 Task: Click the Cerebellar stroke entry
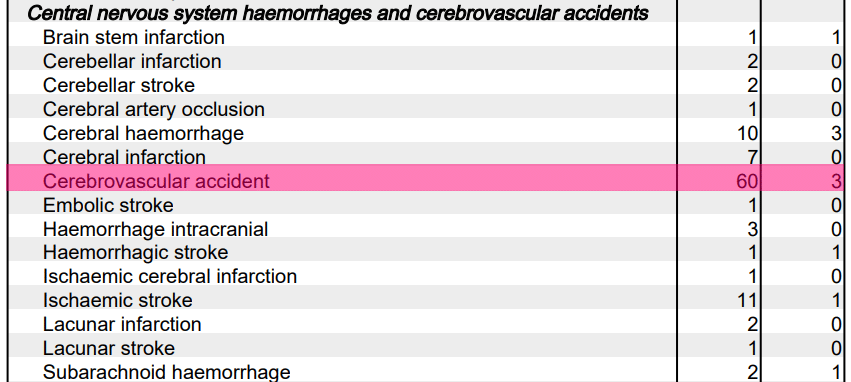click(119, 85)
